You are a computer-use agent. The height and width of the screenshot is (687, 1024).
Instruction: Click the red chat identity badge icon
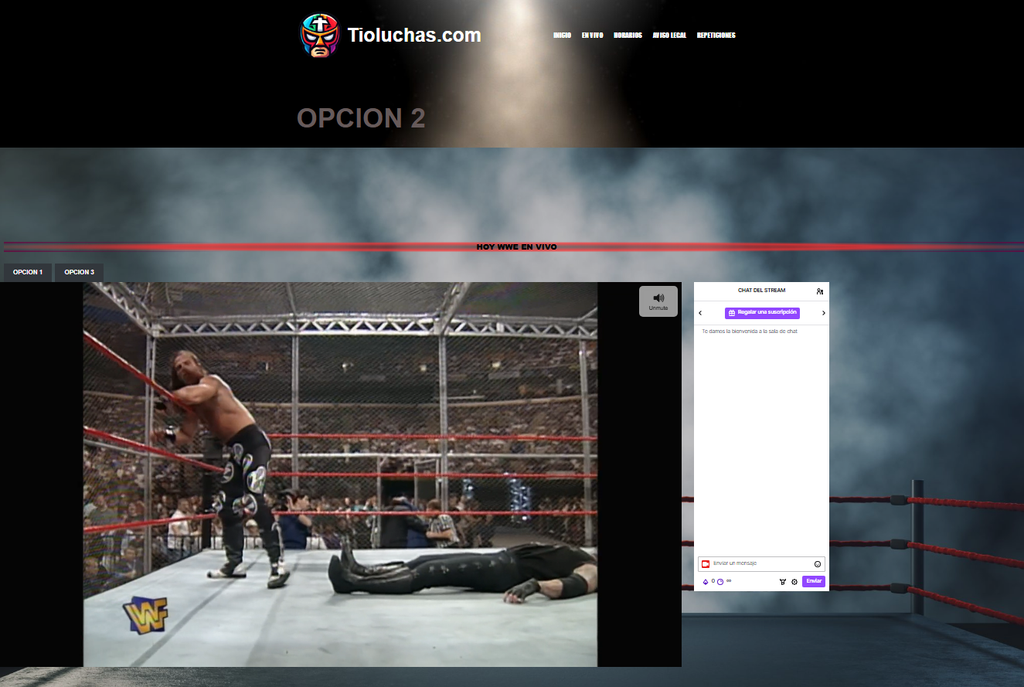pyautogui.click(x=705, y=564)
